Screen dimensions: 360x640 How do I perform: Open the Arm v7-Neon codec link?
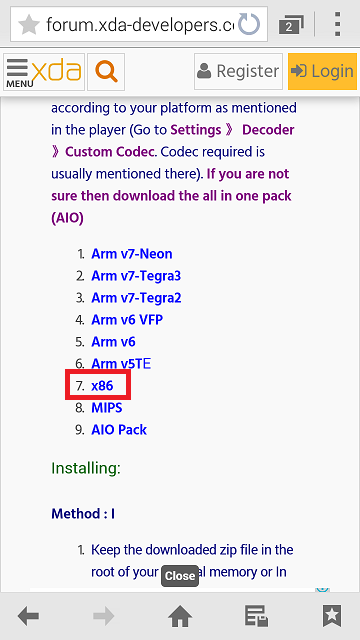[132, 254]
